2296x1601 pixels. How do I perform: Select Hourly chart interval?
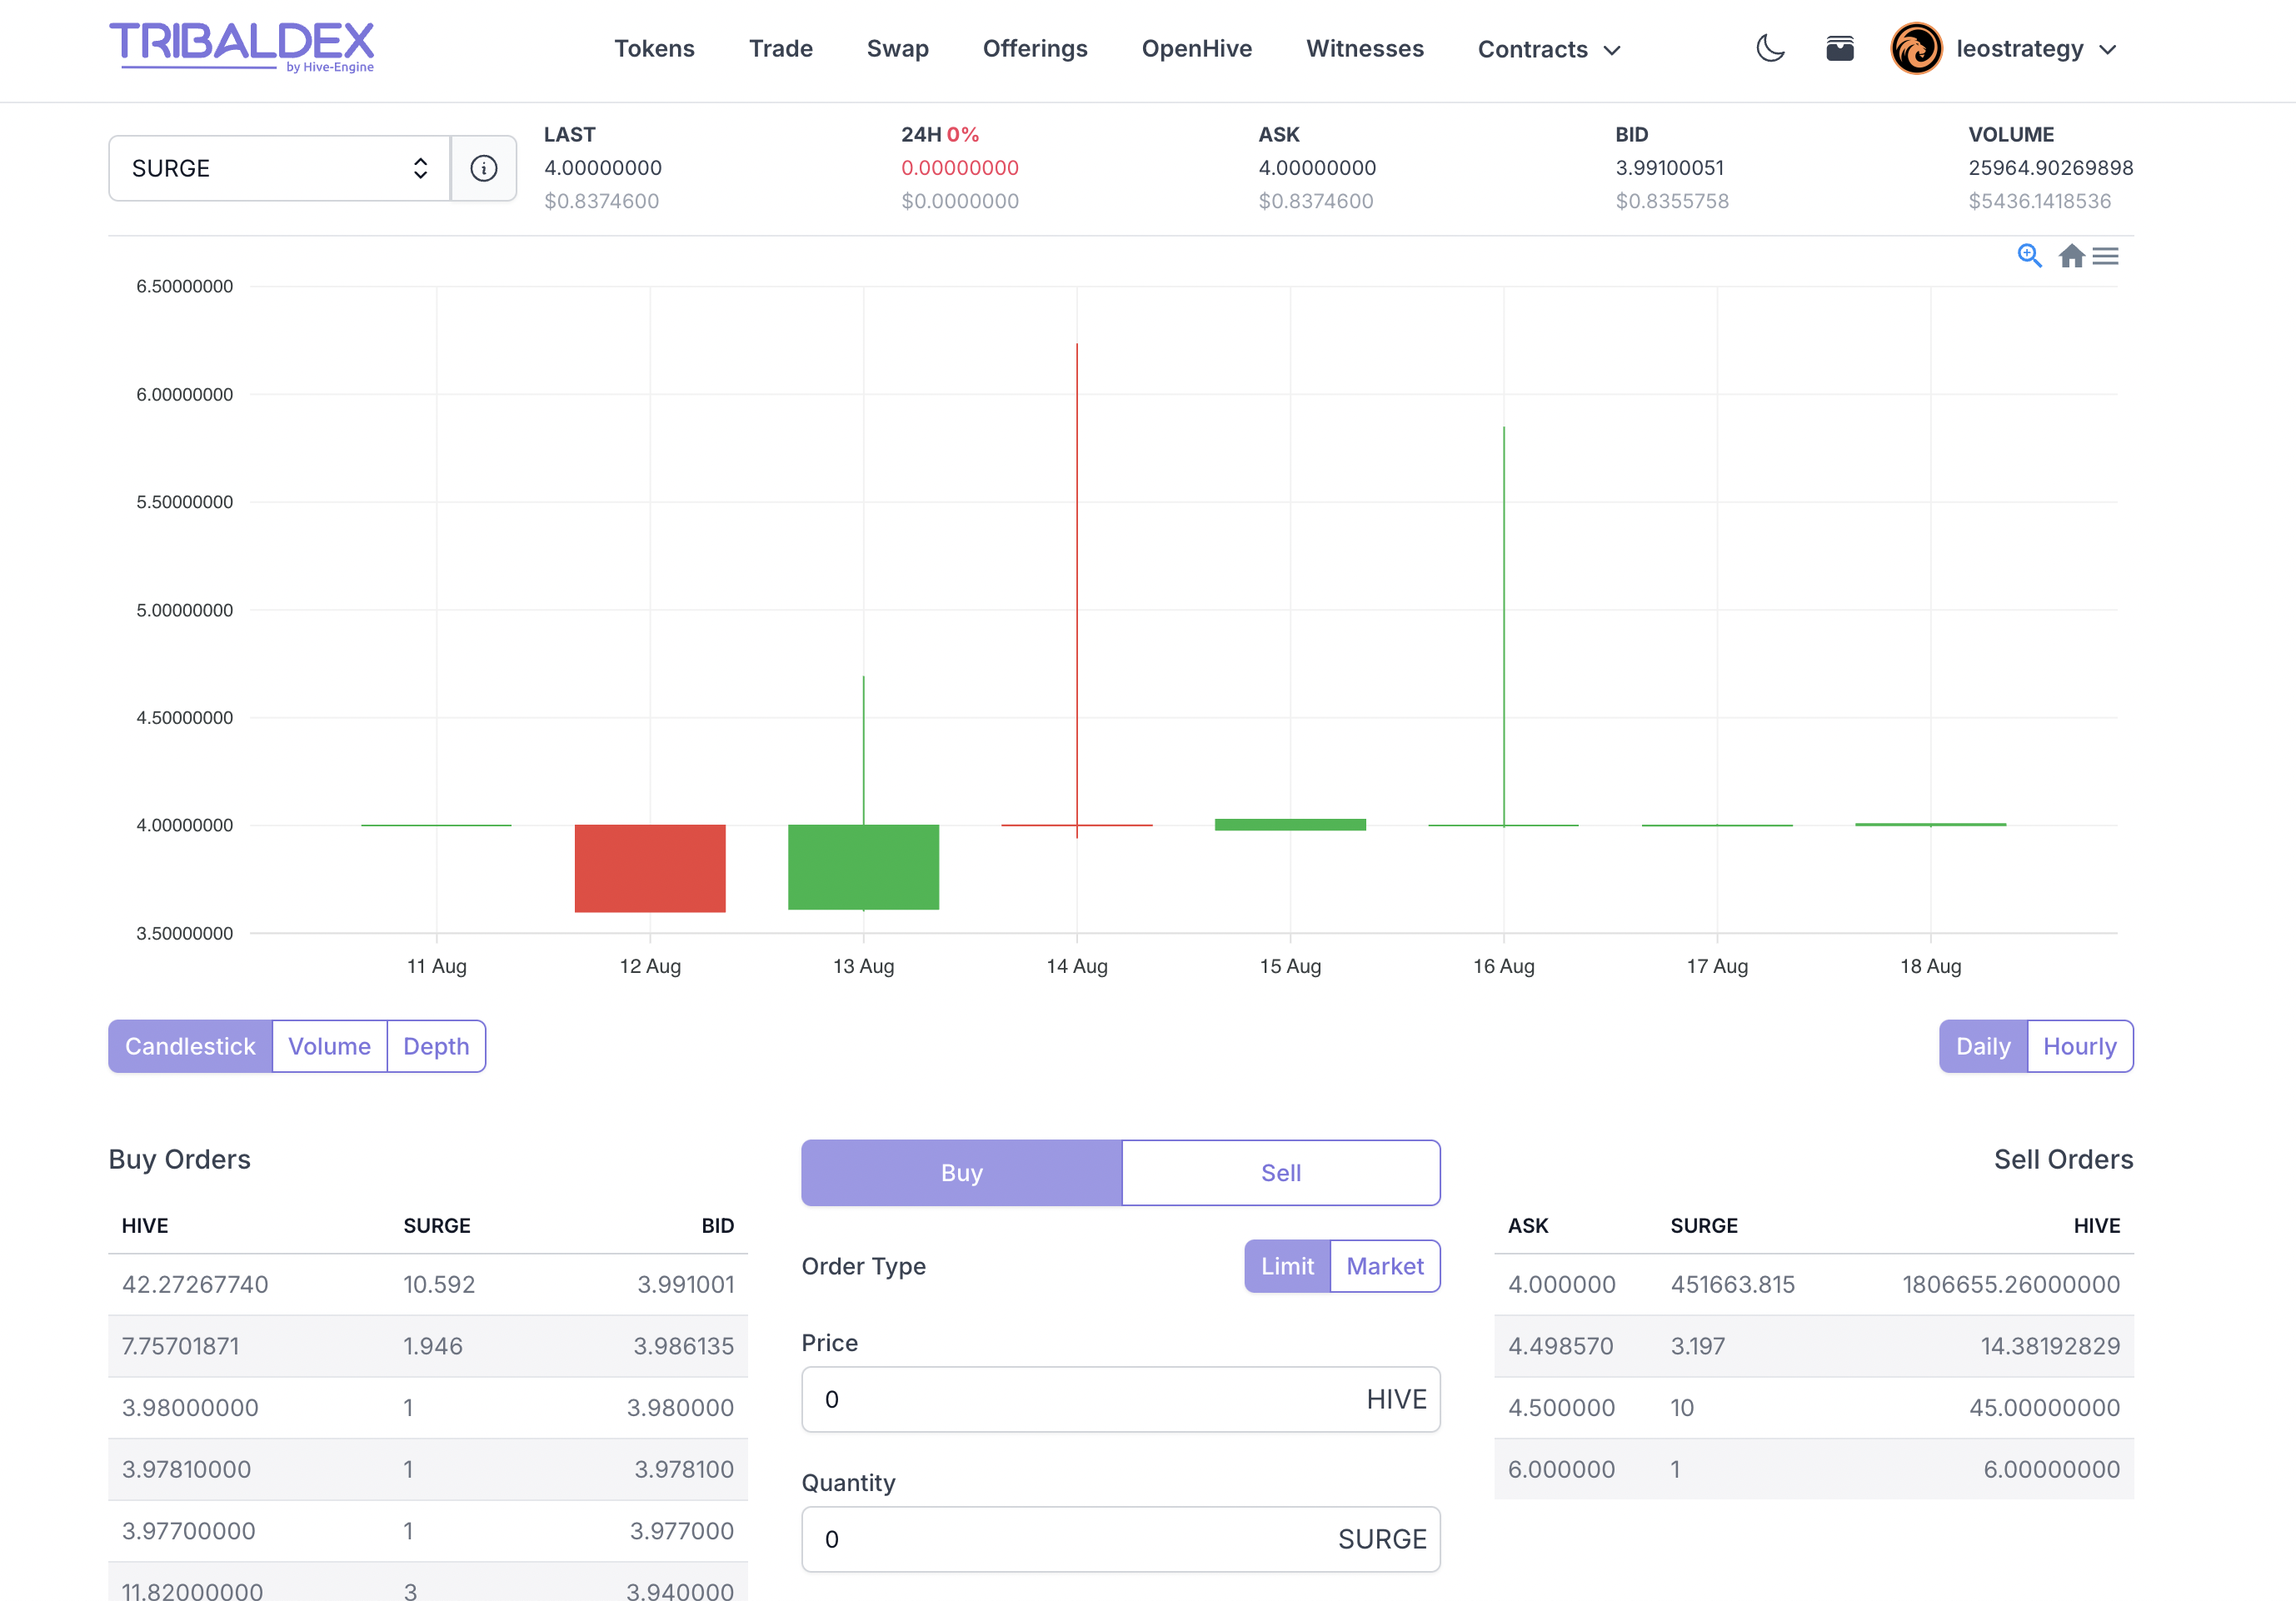[x=2080, y=1046]
